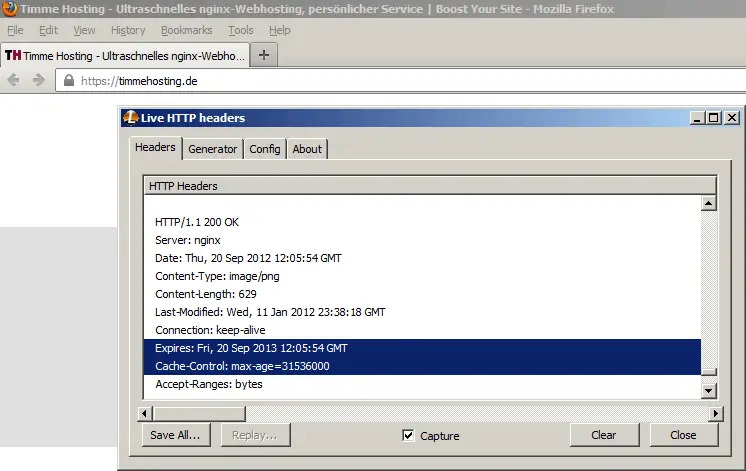Click the Replay... button
The height and width of the screenshot is (471, 746).
[255, 435]
